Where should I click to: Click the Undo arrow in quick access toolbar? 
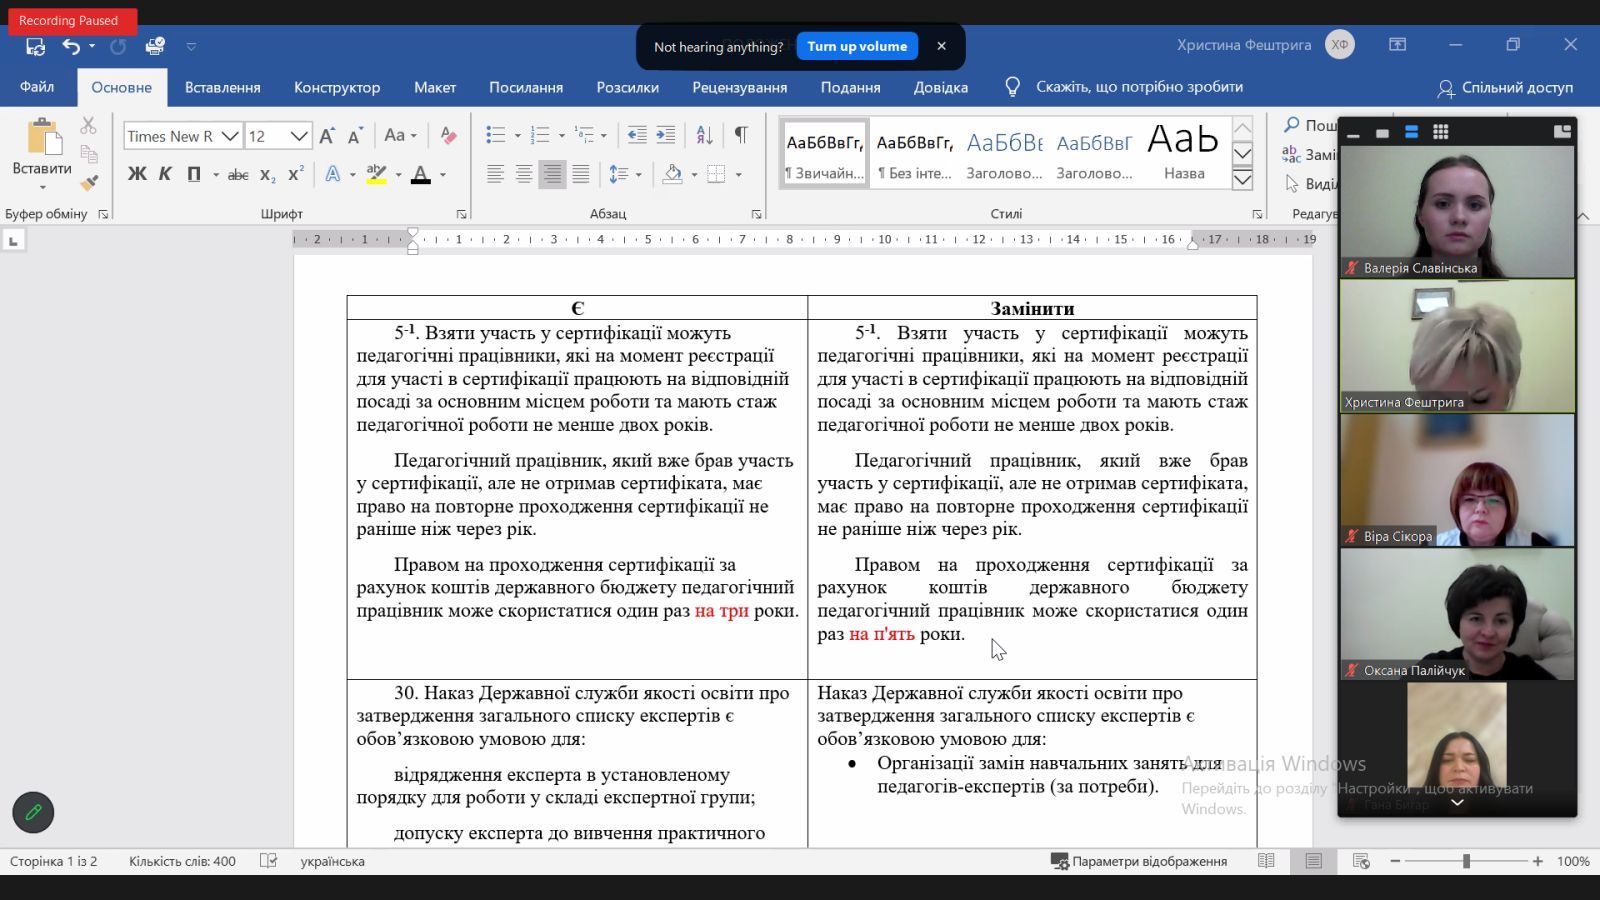pos(70,46)
